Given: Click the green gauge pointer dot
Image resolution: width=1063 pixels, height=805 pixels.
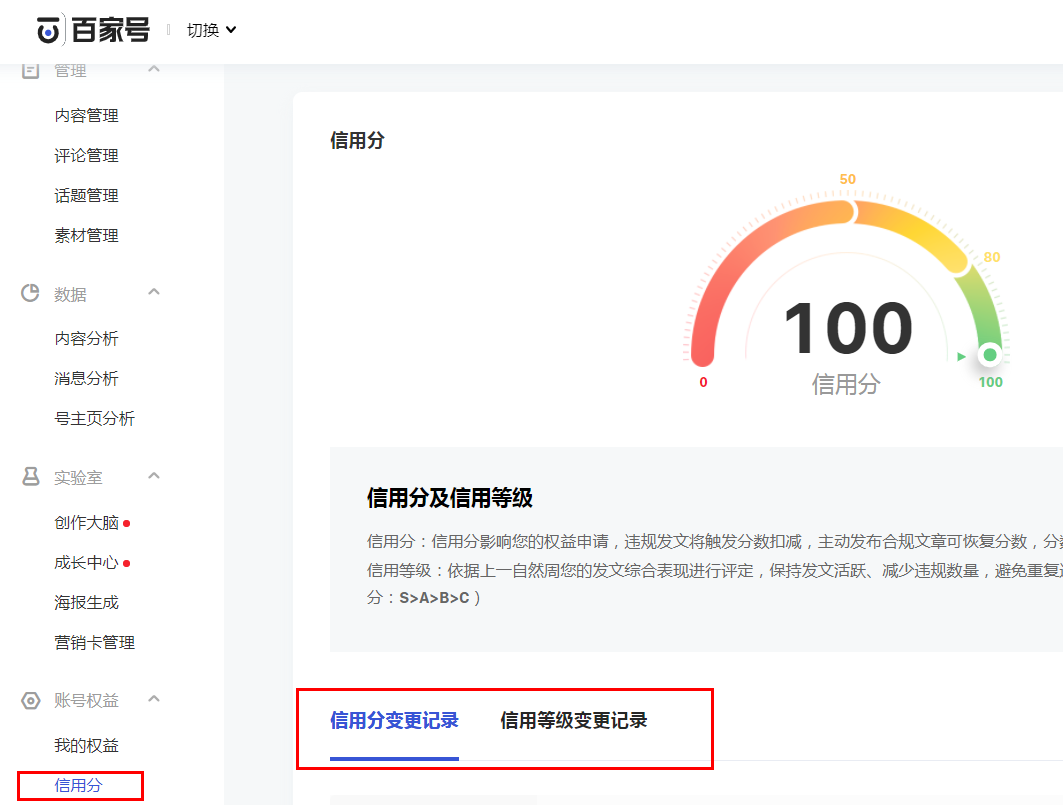Looking at the screenshot, I should point(989,355).
